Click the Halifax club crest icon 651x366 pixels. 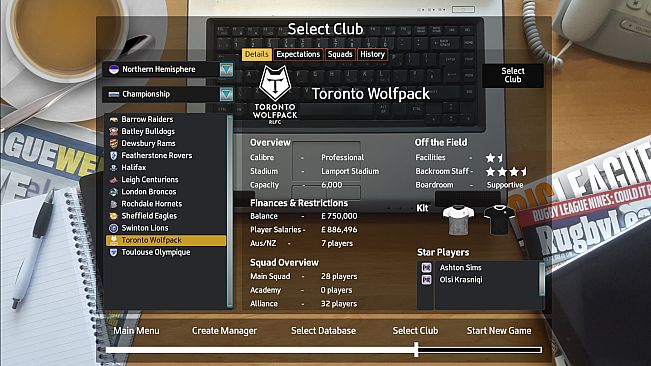click(x=113, y=168)
